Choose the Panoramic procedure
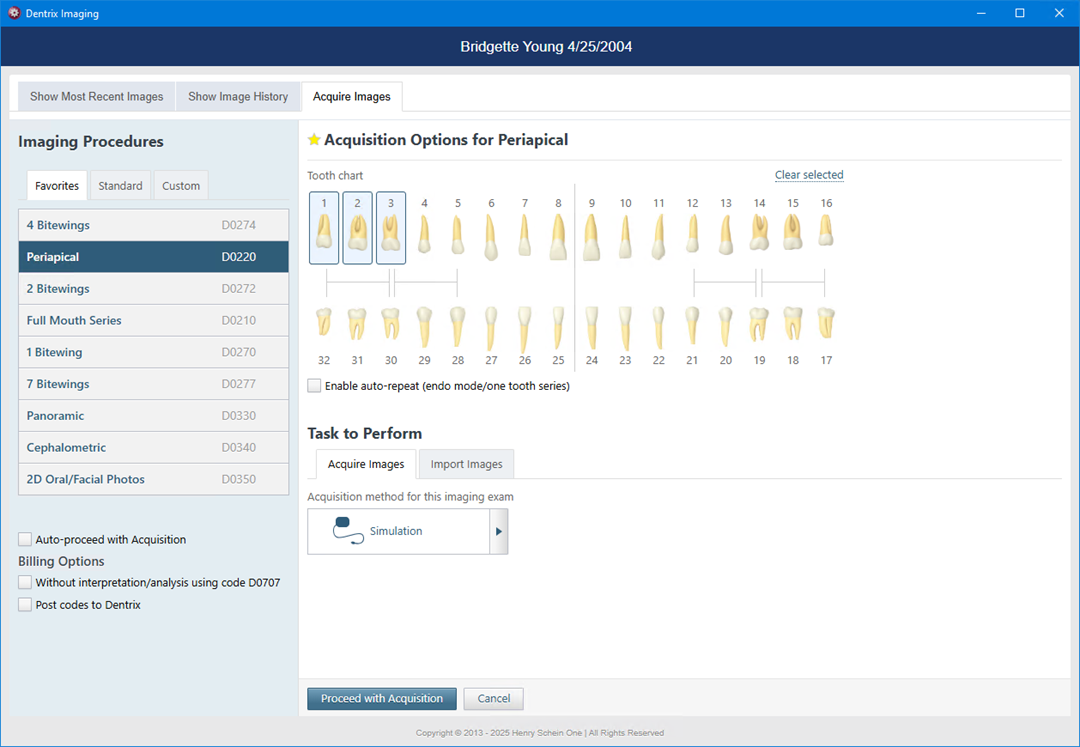The height and width of the screenshot is (747, 1080). 154,415
